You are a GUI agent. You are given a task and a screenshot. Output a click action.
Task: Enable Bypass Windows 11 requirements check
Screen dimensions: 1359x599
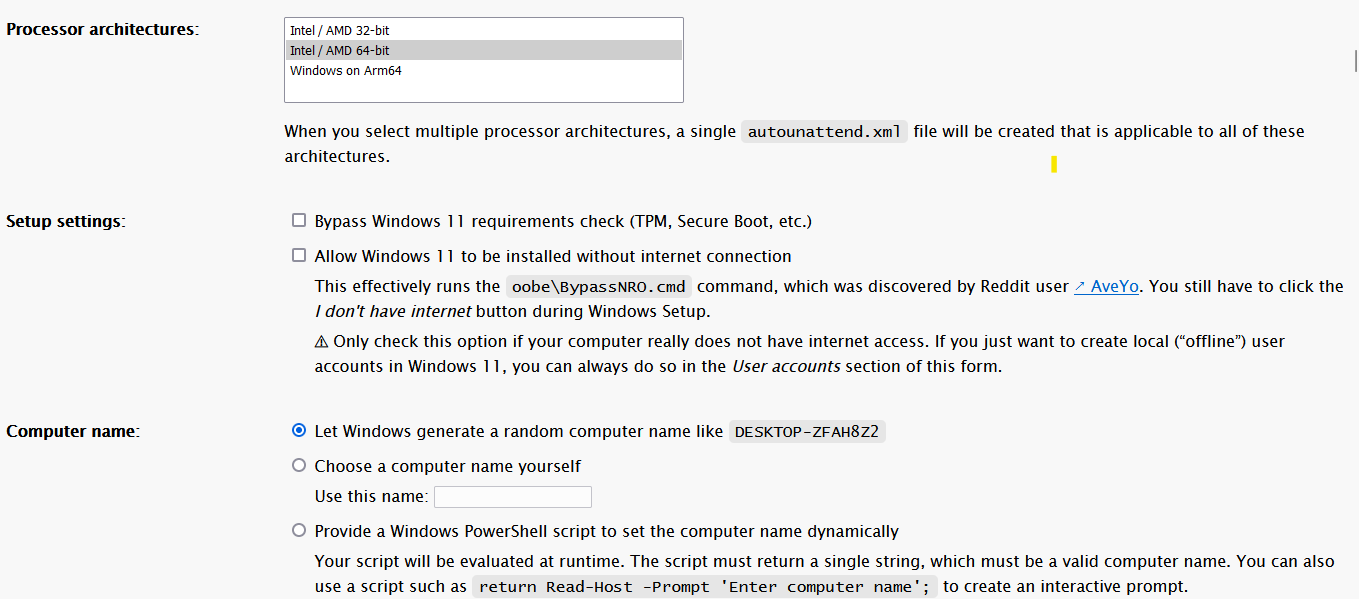point(299,220)
